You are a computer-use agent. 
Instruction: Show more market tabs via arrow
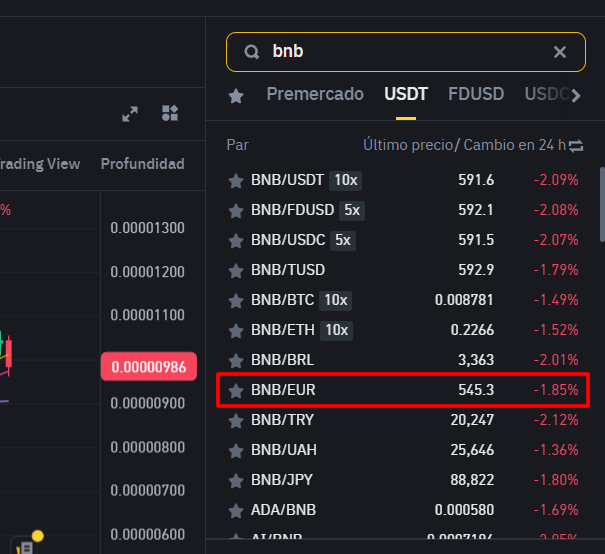[576, 96]
